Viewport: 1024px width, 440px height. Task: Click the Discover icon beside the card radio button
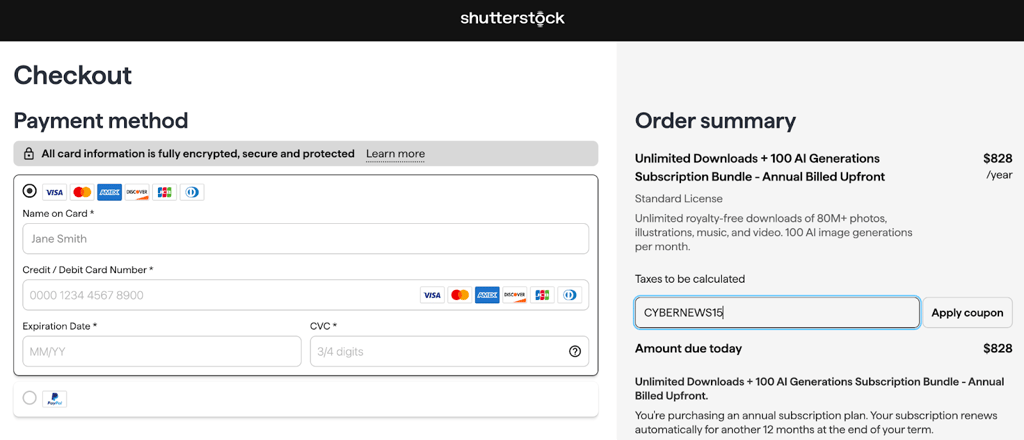tap(137, 192)
